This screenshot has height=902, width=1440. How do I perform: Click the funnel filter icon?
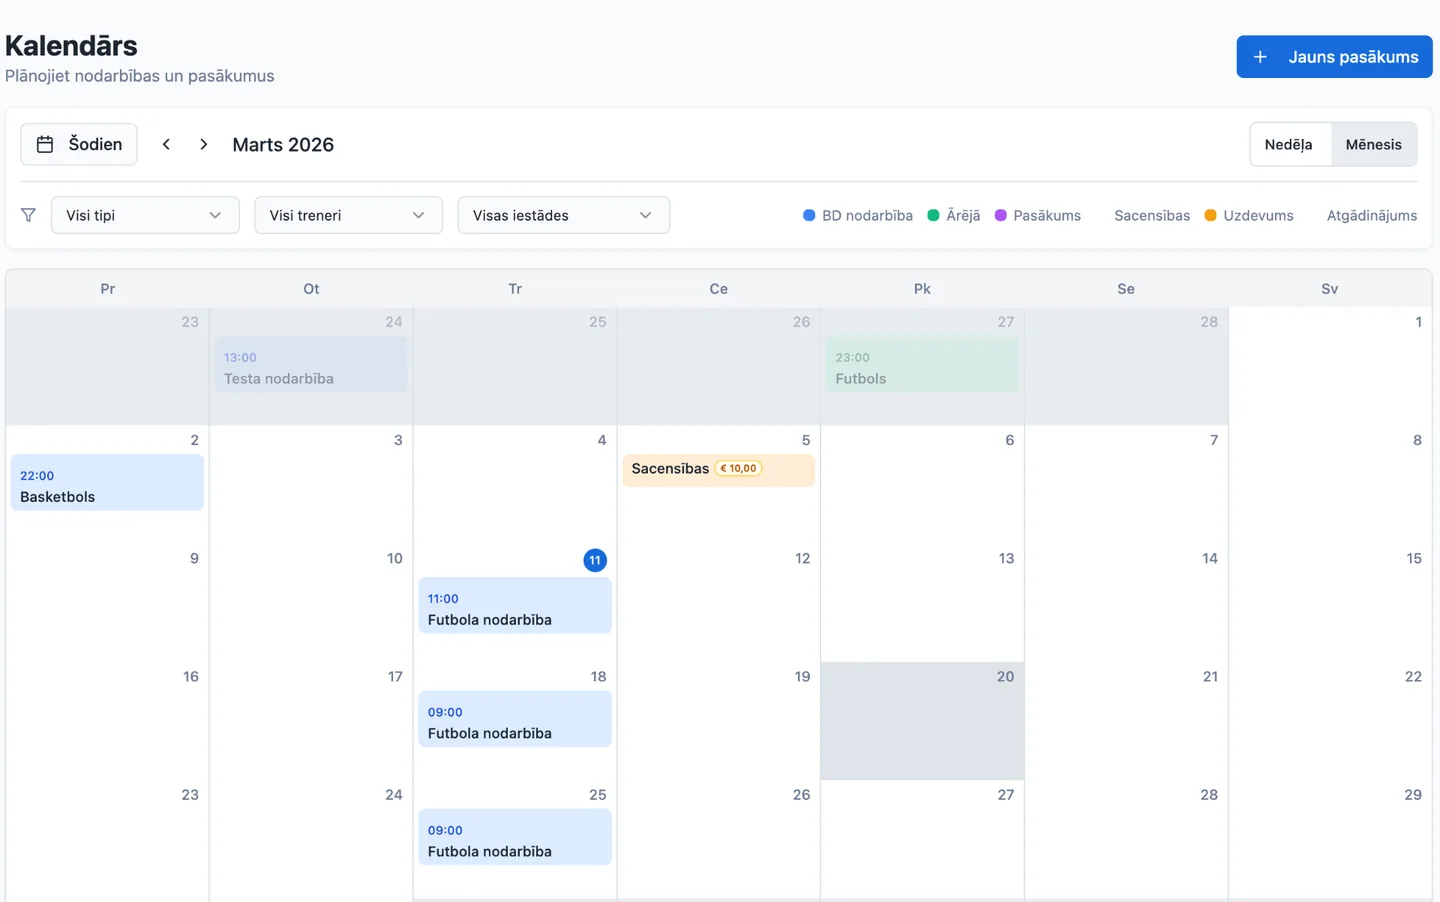click(x=28, y=215)
